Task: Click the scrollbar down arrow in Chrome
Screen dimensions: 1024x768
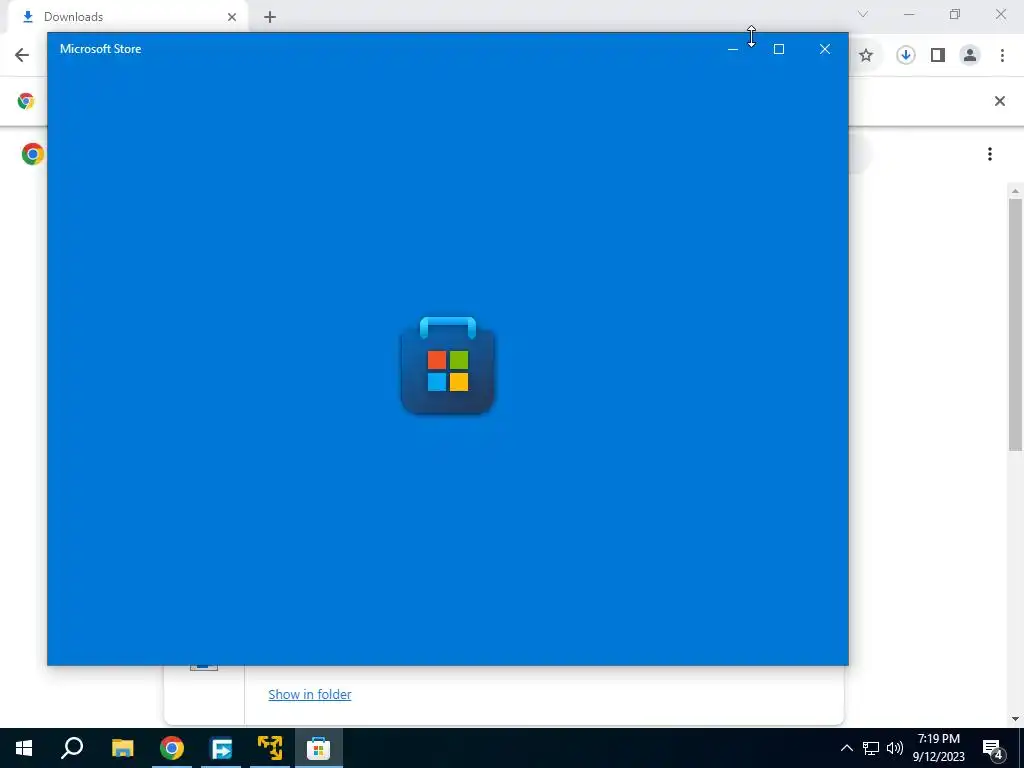Action: 1015,719
